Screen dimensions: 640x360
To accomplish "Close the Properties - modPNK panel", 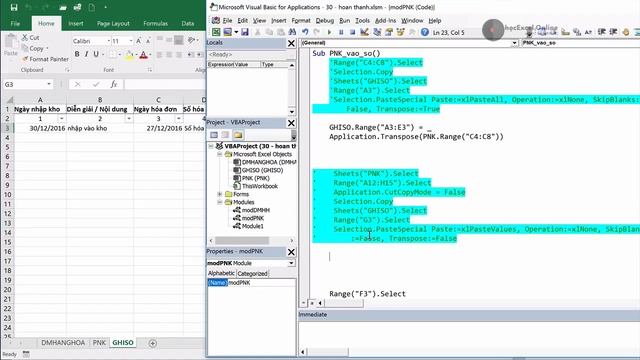I will (x=291, y=252).
